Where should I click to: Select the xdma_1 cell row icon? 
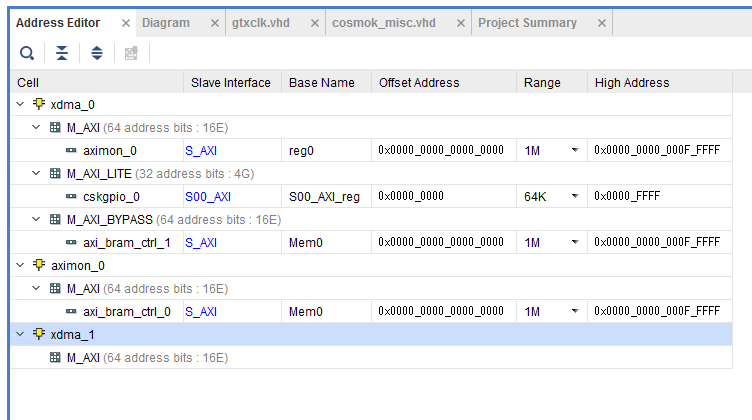(x=39, y=334)
